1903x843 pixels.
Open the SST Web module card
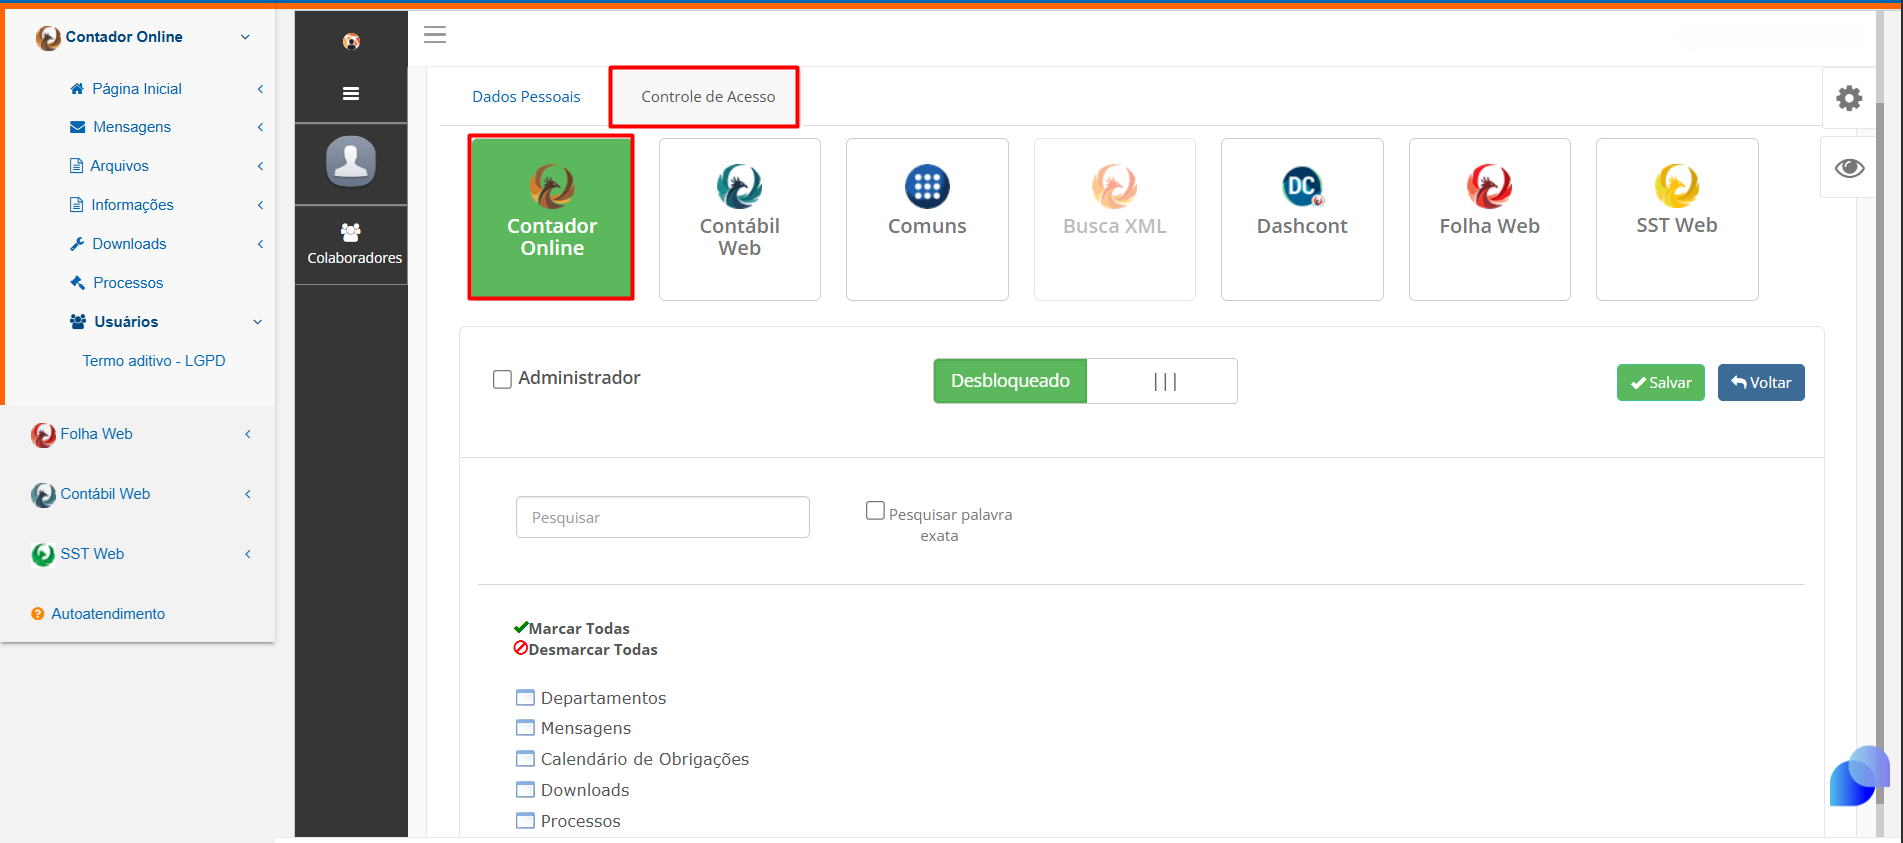(1677, 219)
